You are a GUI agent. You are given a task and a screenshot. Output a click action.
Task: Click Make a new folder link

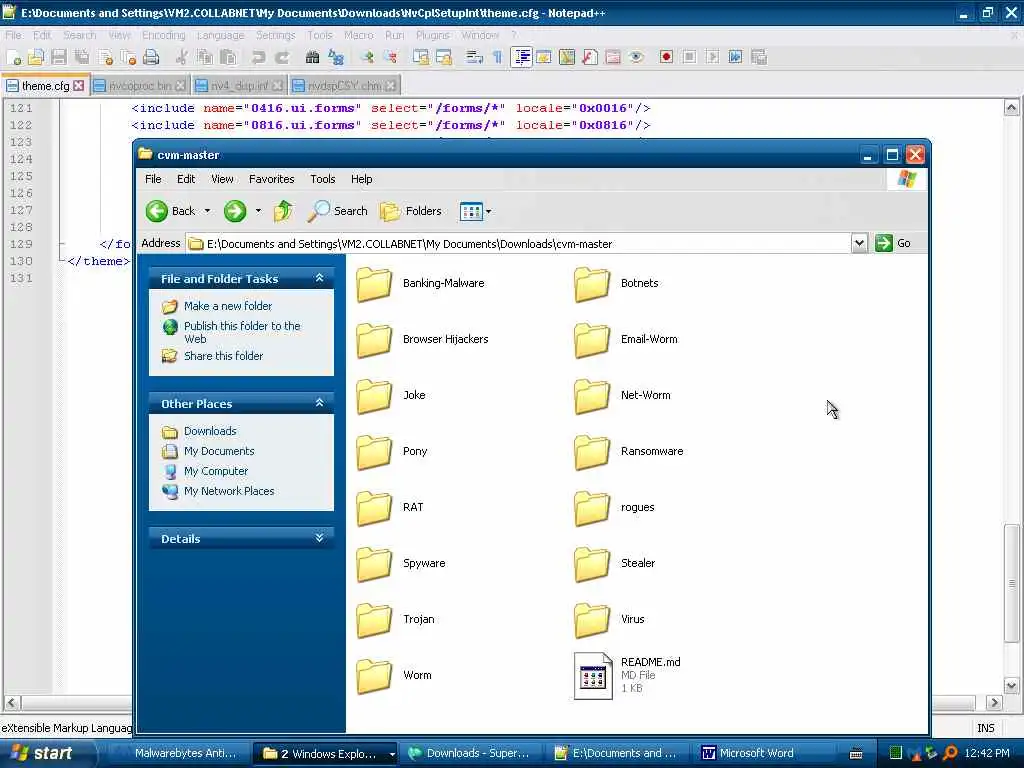tap(228, 306)
